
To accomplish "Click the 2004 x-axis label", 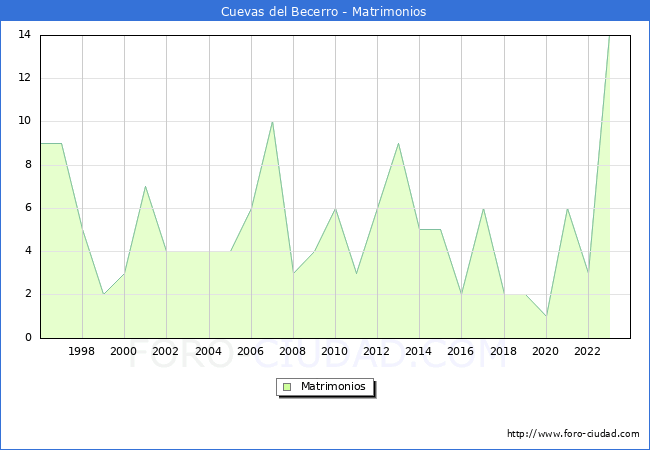I will (x=208, y=351).
